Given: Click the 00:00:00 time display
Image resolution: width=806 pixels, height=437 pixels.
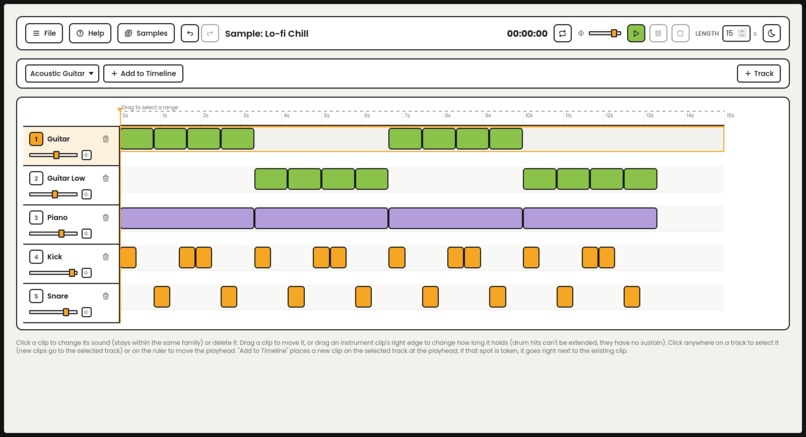Looking at the screenshot, I should click(527, 33).
